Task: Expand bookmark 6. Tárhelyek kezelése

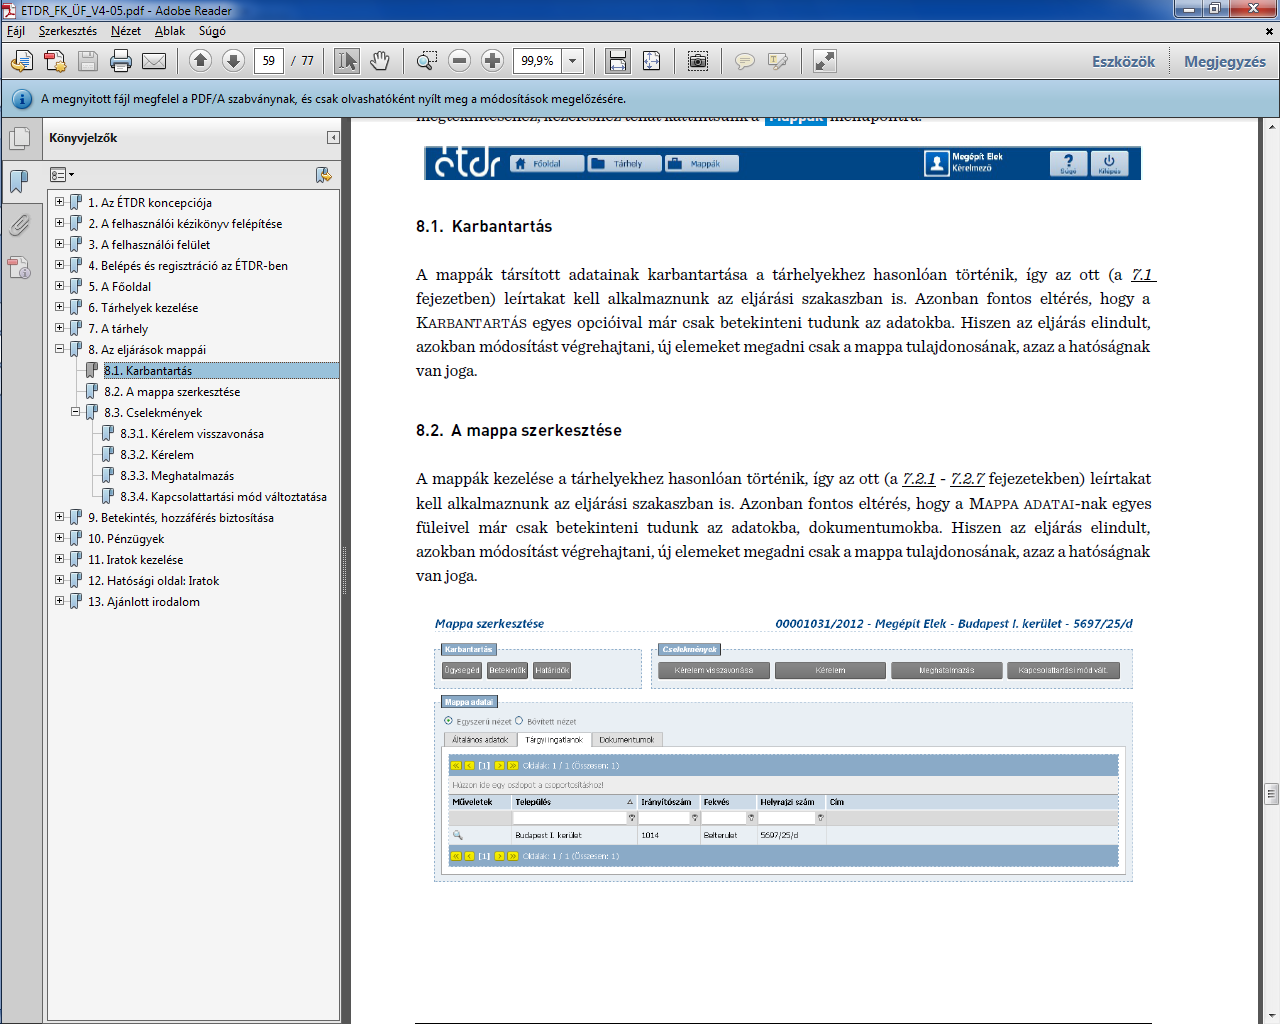Action: 59,307
